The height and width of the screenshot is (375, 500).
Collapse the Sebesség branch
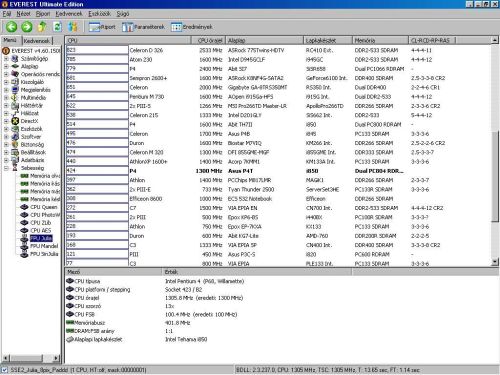tap(6, 168)
